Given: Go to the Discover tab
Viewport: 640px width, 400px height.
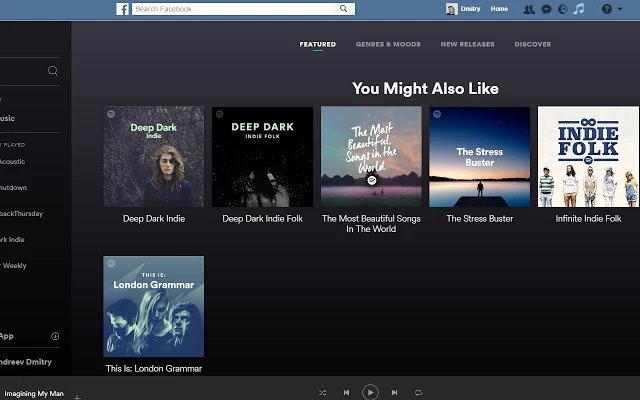Looking at the screenshot, I should pyautogui.click(x=532, y=45).
